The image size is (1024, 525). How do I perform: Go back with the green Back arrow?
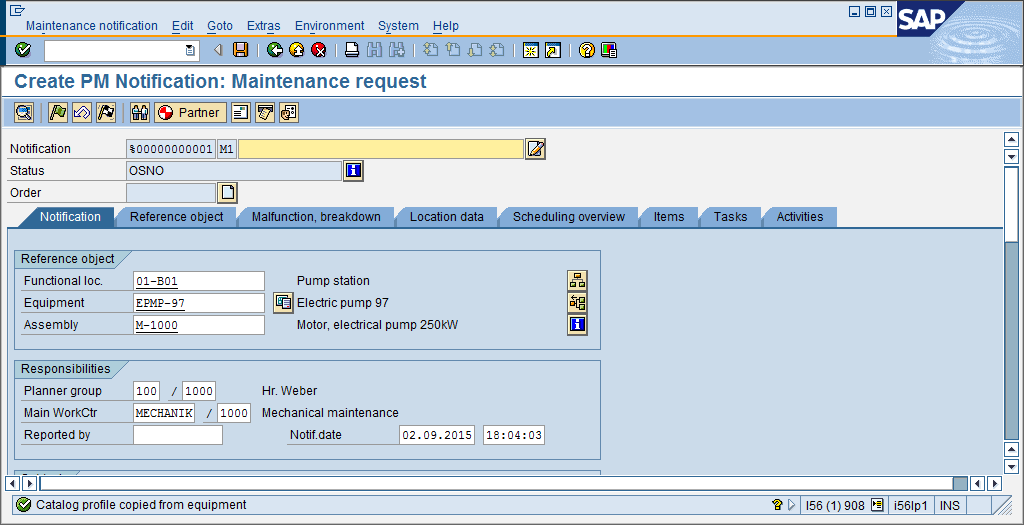(275, 50)
